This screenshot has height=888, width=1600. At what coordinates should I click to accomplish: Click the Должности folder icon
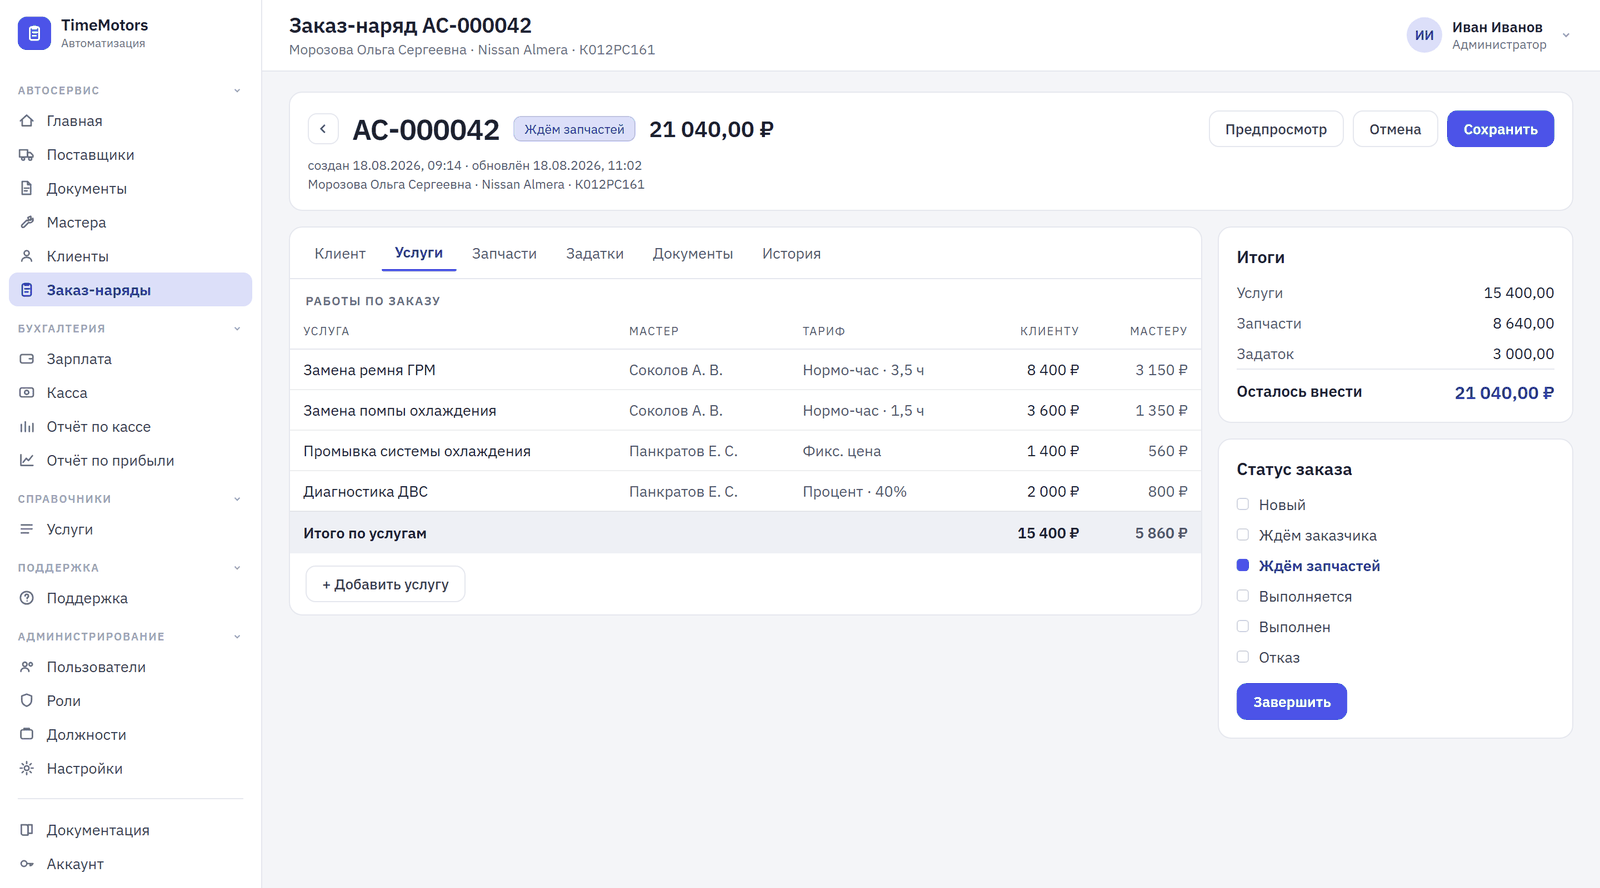pyautogui.click(x=27, y=735)
